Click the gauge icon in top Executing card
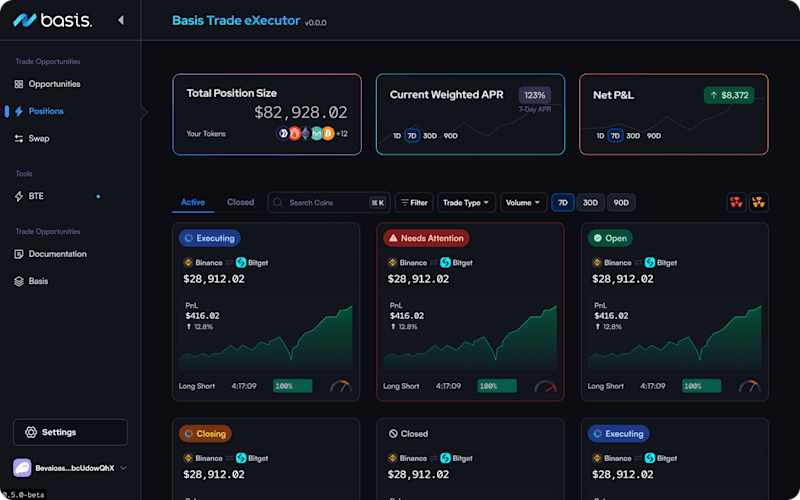 coord(341,386)
